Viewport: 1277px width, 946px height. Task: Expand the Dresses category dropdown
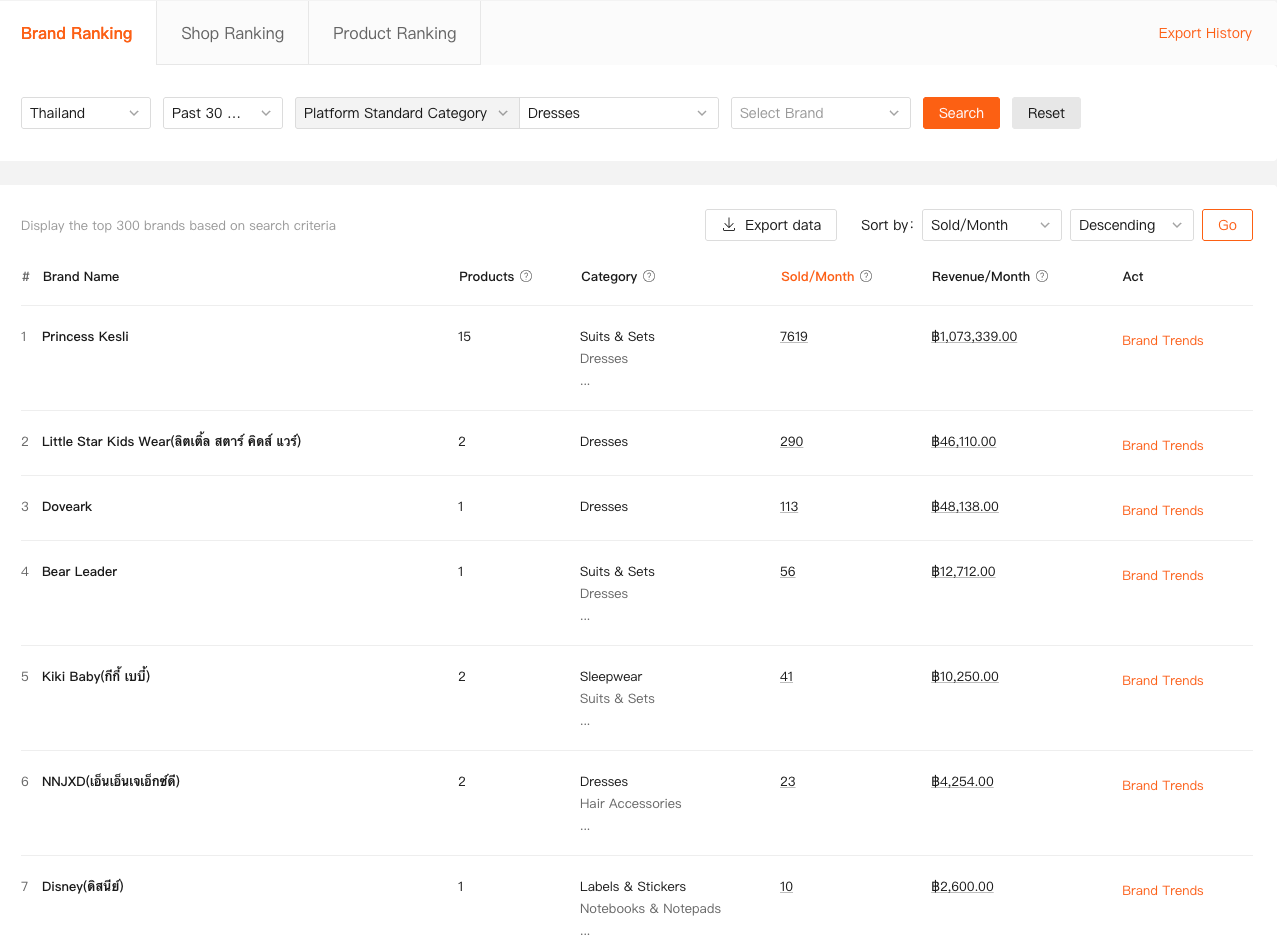click(x=618, y=113)
